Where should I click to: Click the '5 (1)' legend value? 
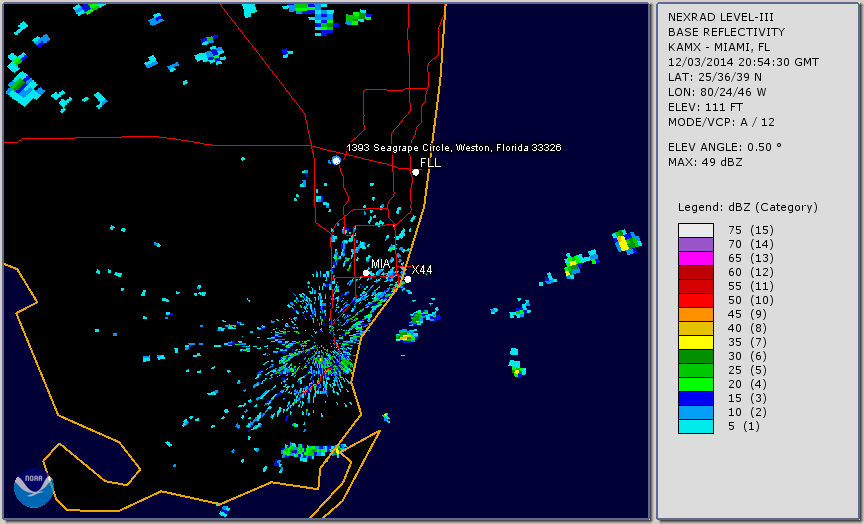coord(743,426)
